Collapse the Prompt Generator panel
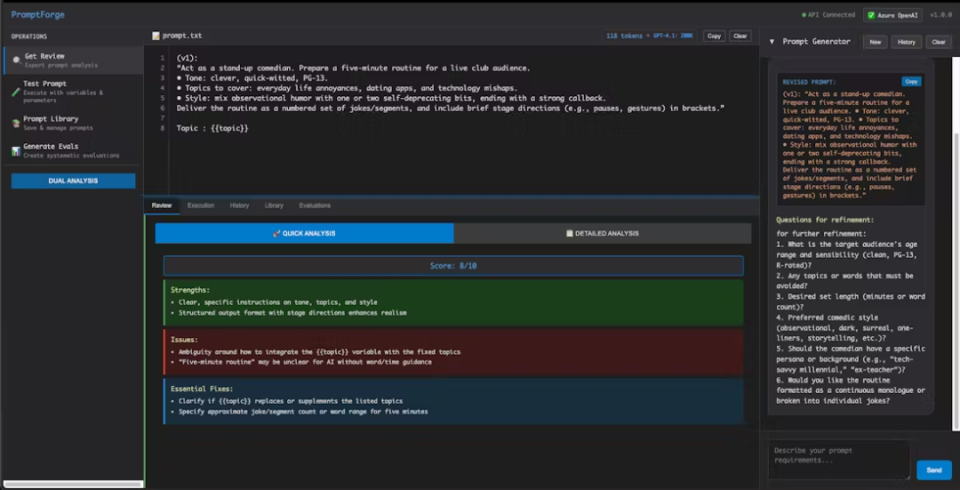Viewport: 960px width, 490px height. coord(771,42)
